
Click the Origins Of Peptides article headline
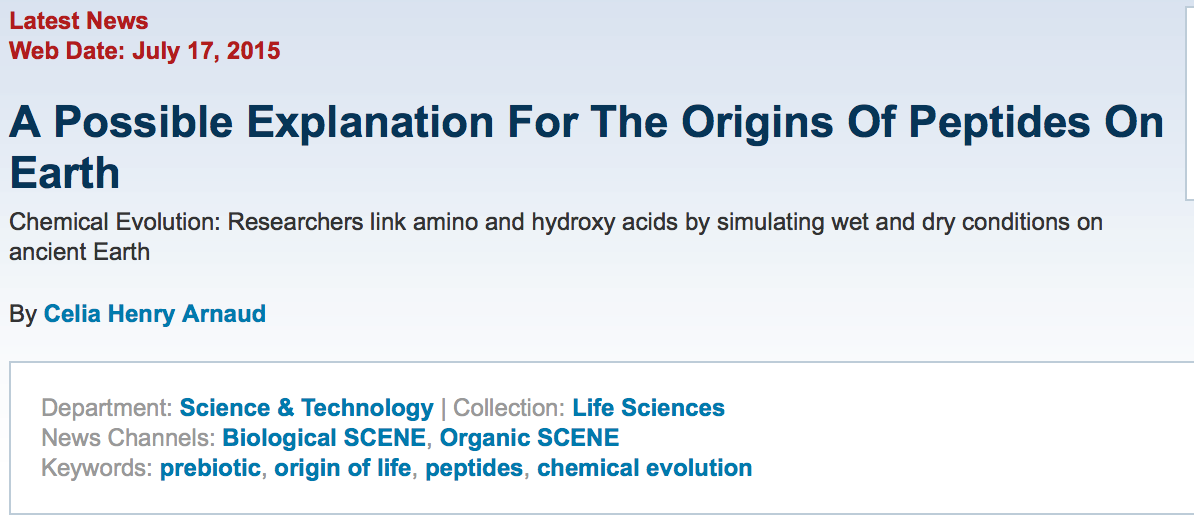[586, 146]
